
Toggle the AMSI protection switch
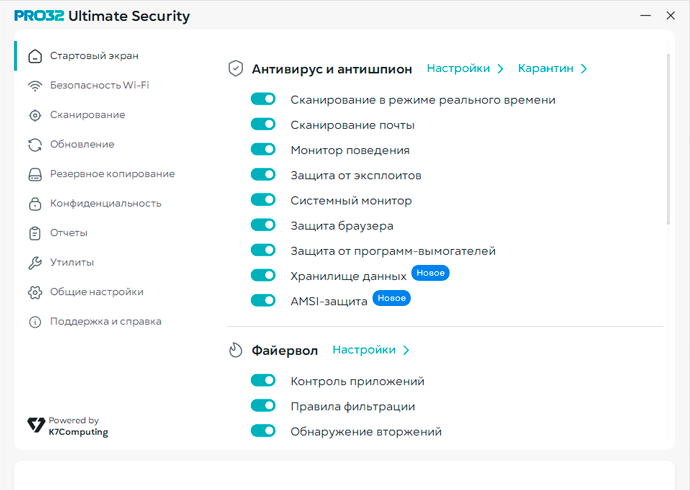pos(263,300)
